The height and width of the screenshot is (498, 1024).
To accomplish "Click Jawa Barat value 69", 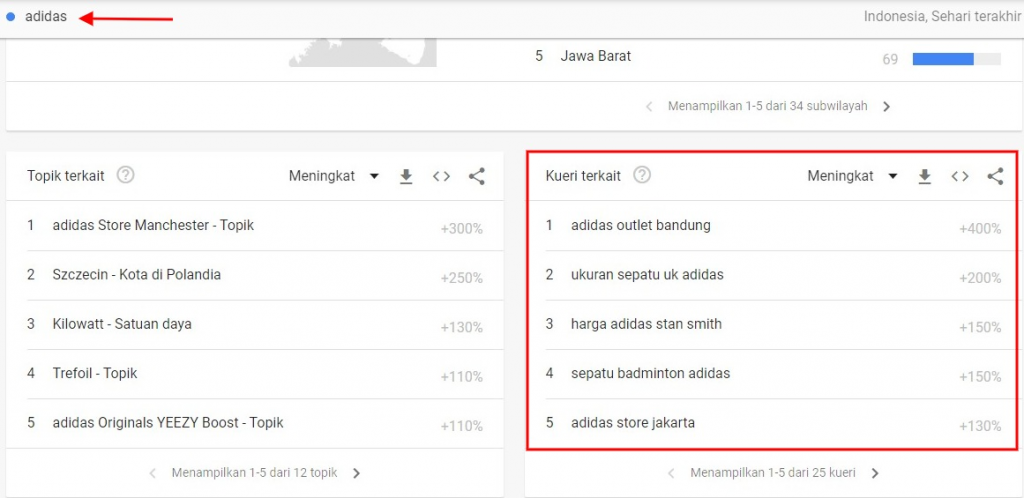I will coord(890,59).
